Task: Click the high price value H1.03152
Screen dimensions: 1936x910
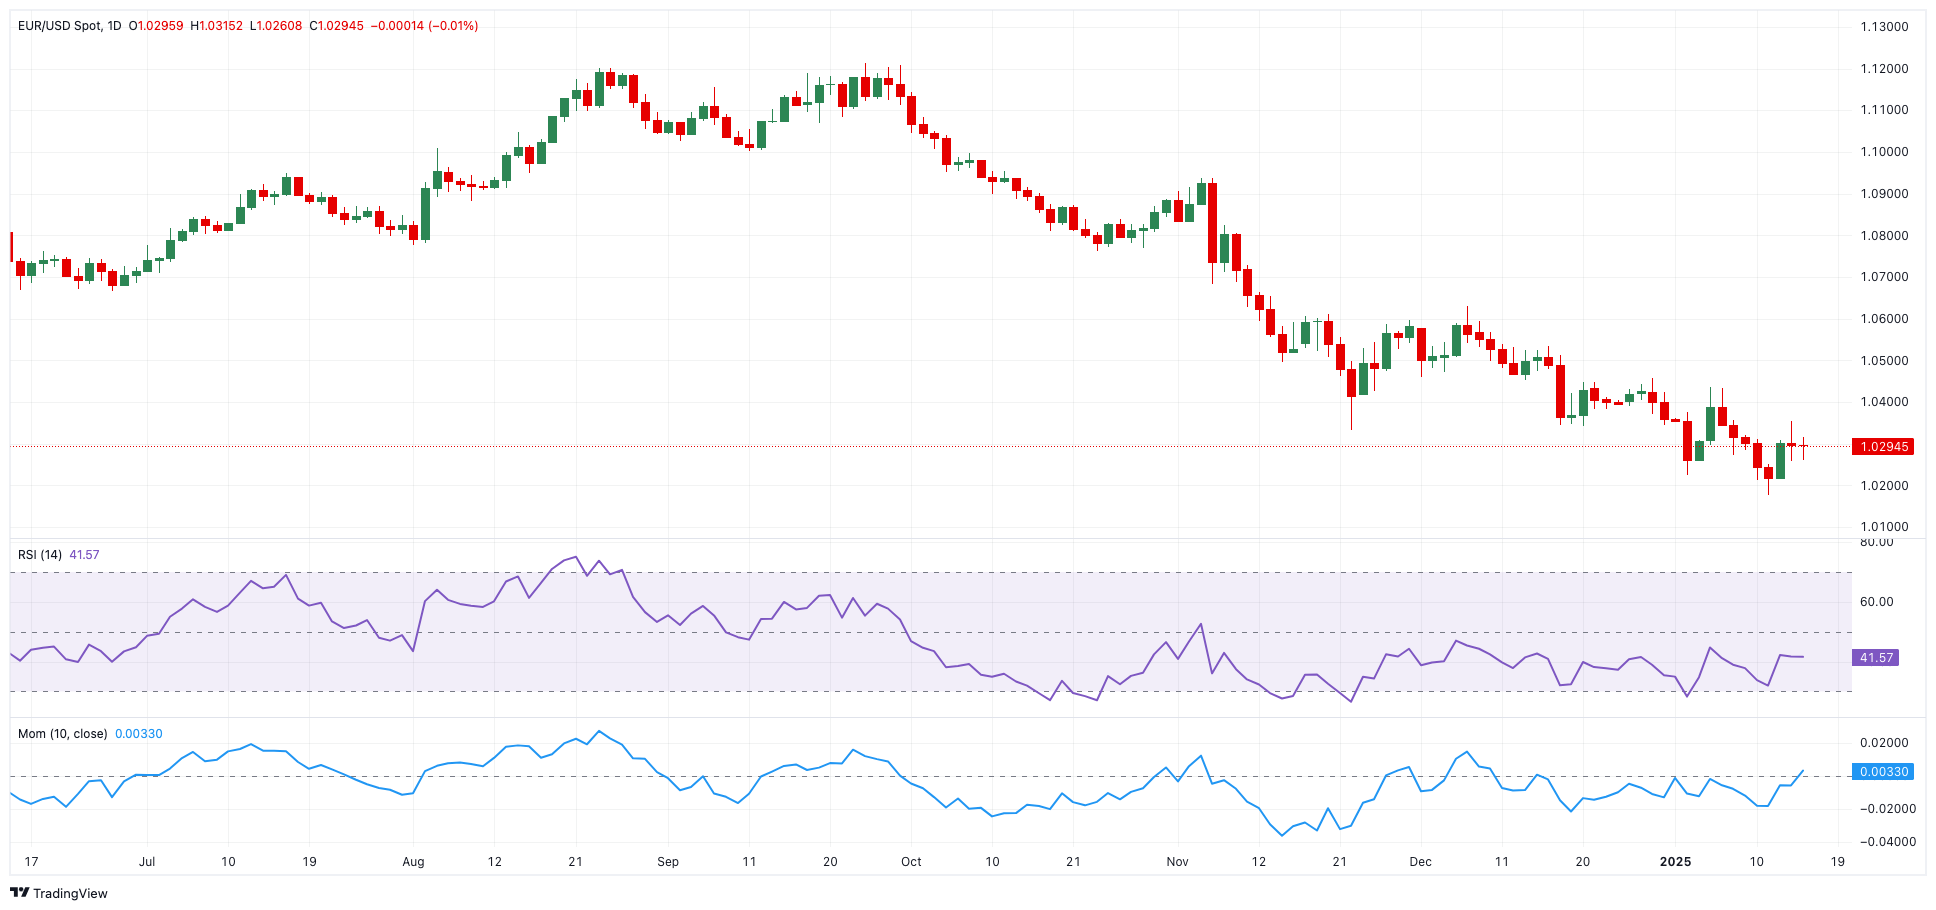Action: pos(220,26)
